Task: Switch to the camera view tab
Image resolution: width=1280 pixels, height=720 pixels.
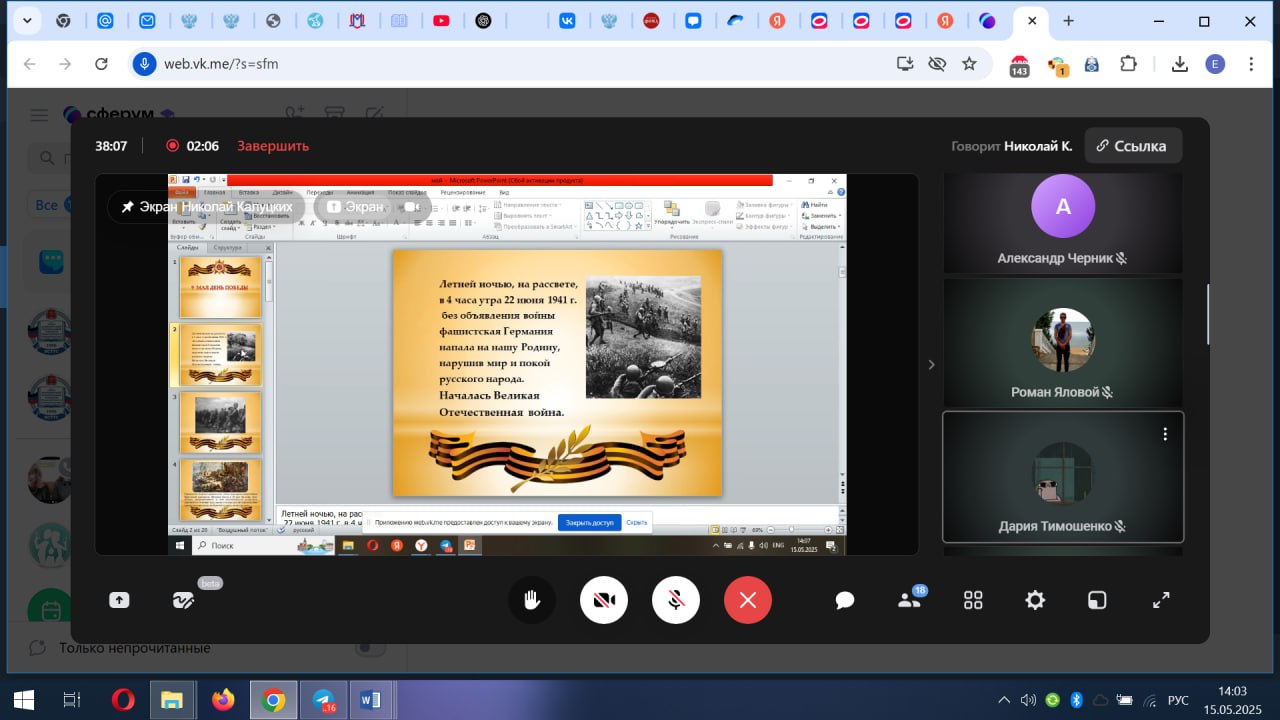Action: pos(410,207)
